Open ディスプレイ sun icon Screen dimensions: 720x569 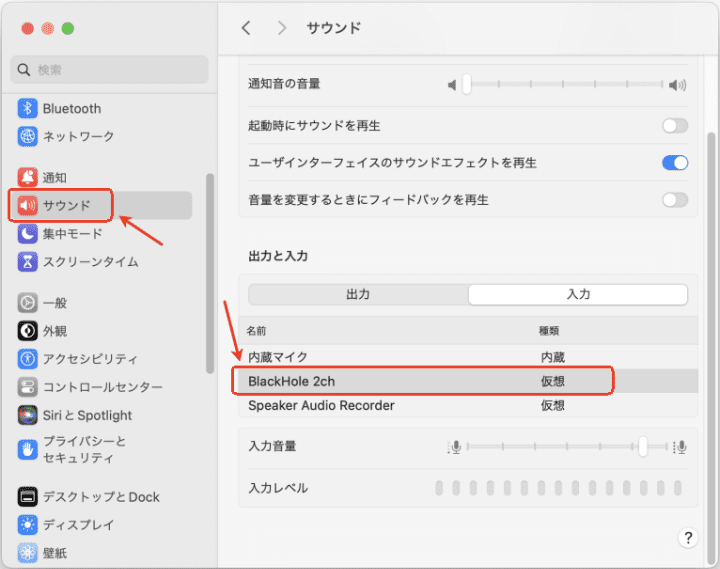(28, 524)
